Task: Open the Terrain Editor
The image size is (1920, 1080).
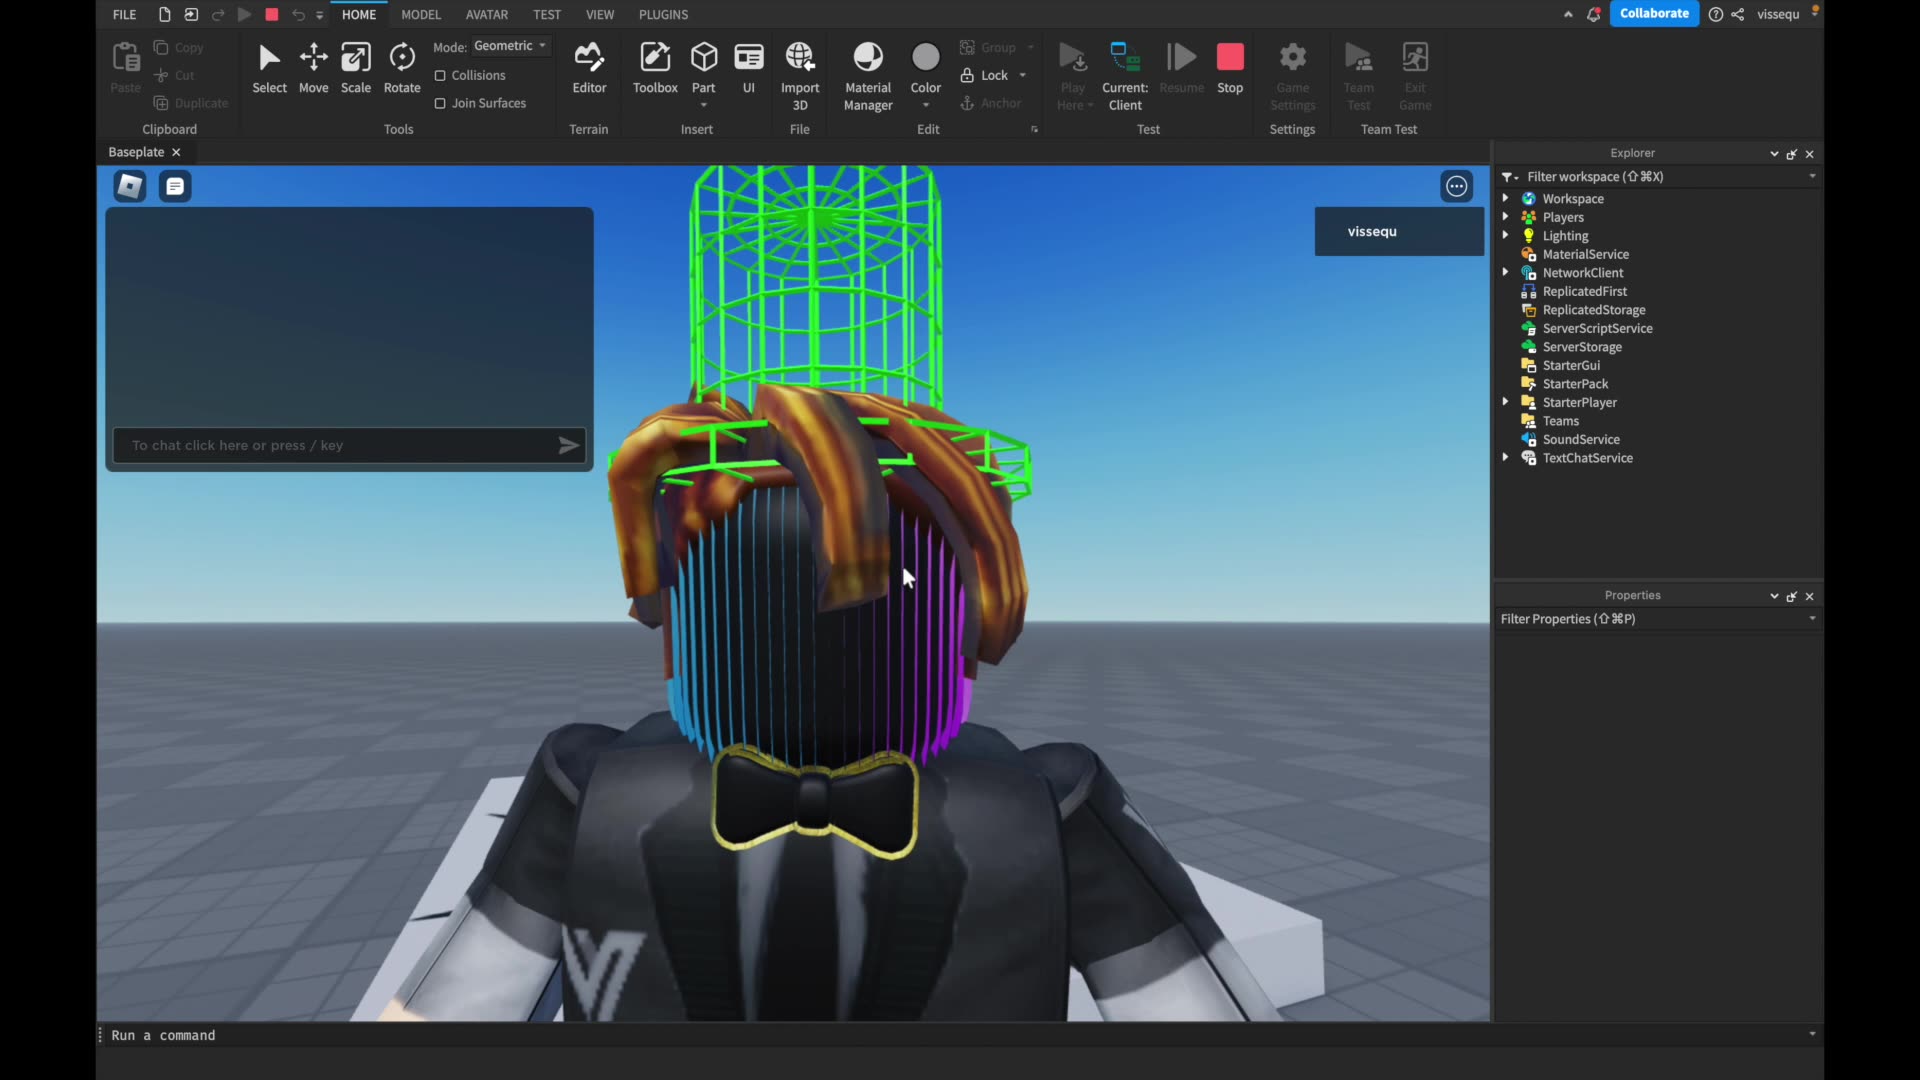Action: 588,67
